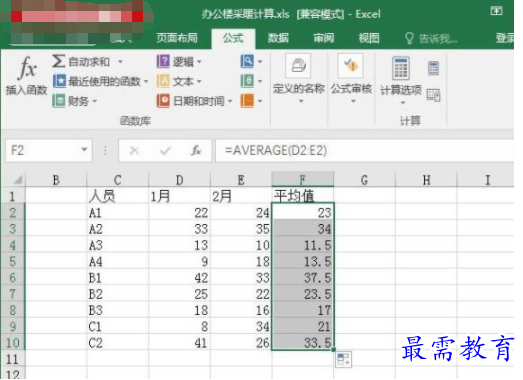Click the cell with value 11.5
Screen dimensions: 523x380
click(x=303, y=245)
